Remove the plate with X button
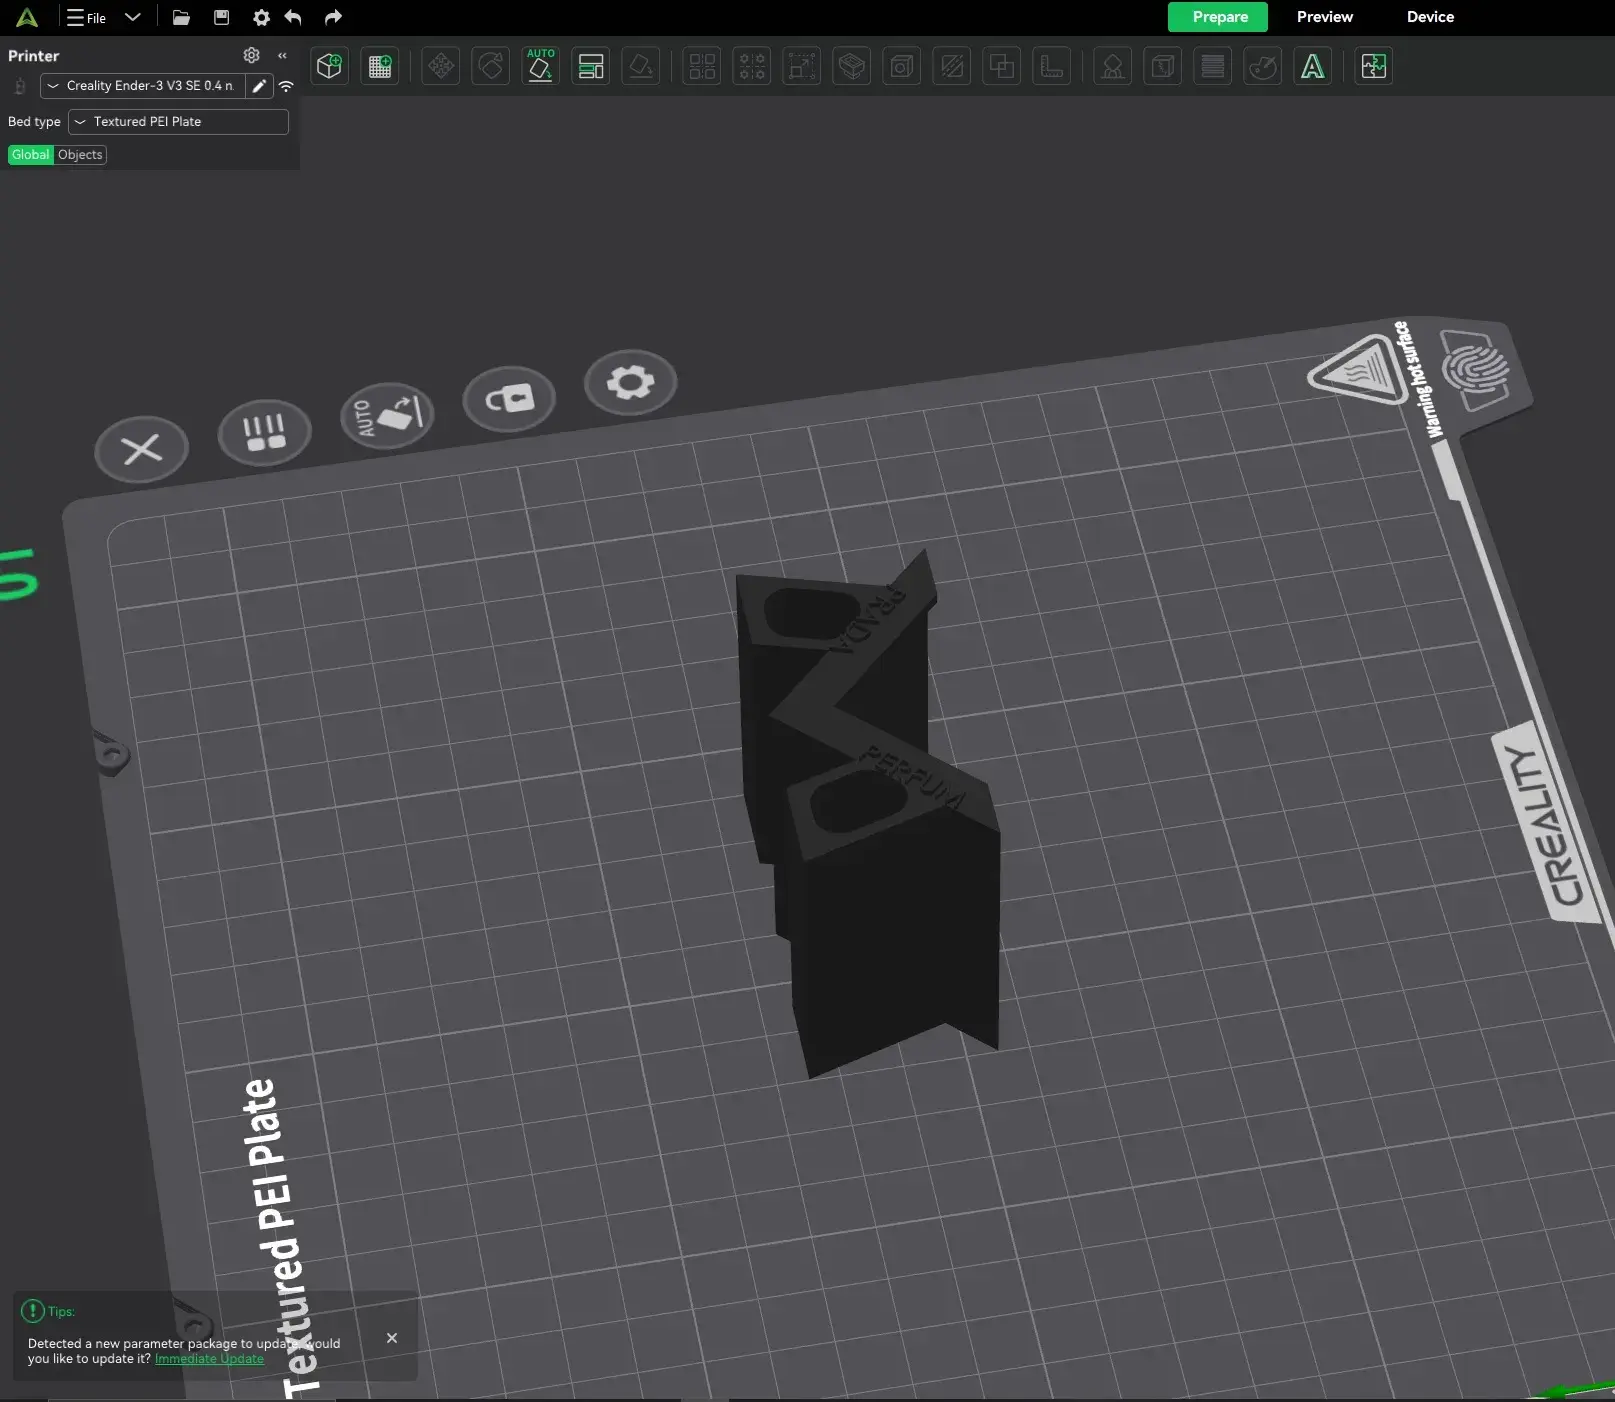Screen dimensions: 1615x1402 (x=142, y=449)
